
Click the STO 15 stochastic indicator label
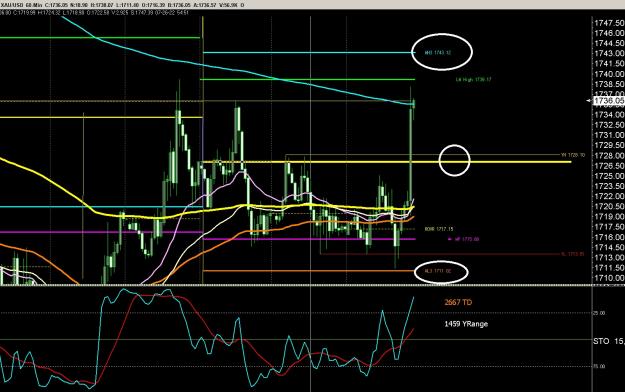tap(609, 341)
